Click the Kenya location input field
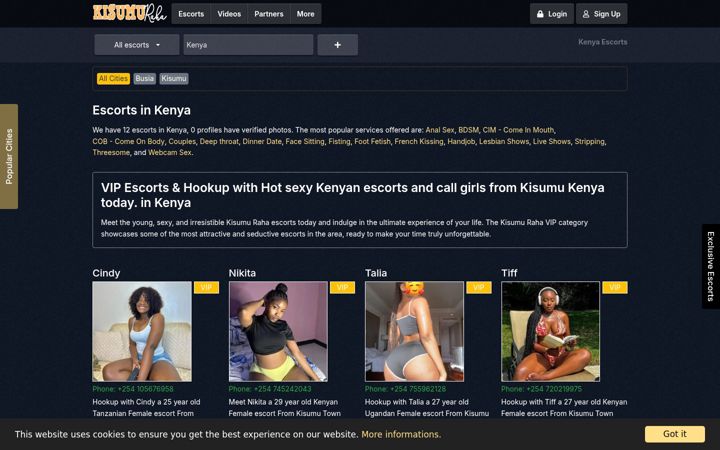Image resolution: width=720 pixels, height=450 pixels. [248, 45]
